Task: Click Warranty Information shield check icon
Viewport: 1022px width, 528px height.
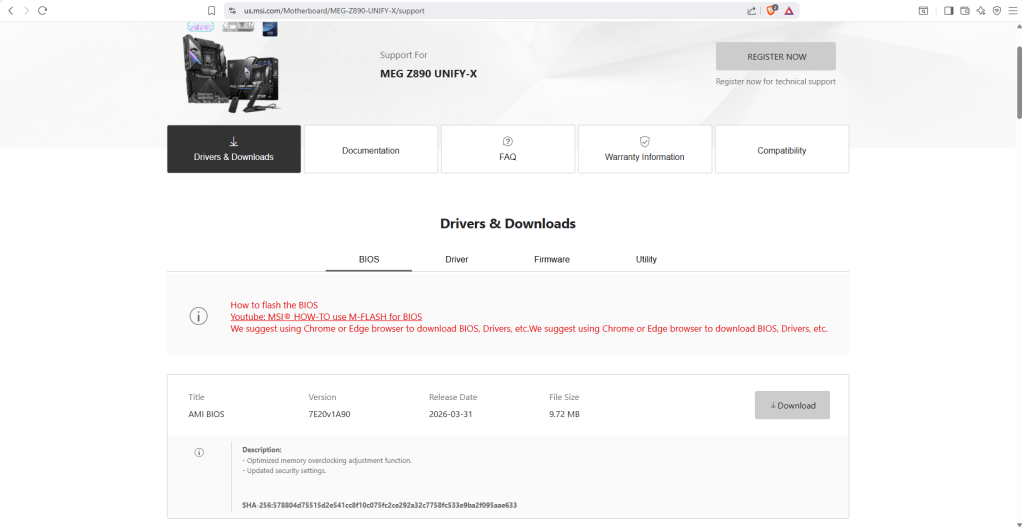Action: click(x=645, y=141)
